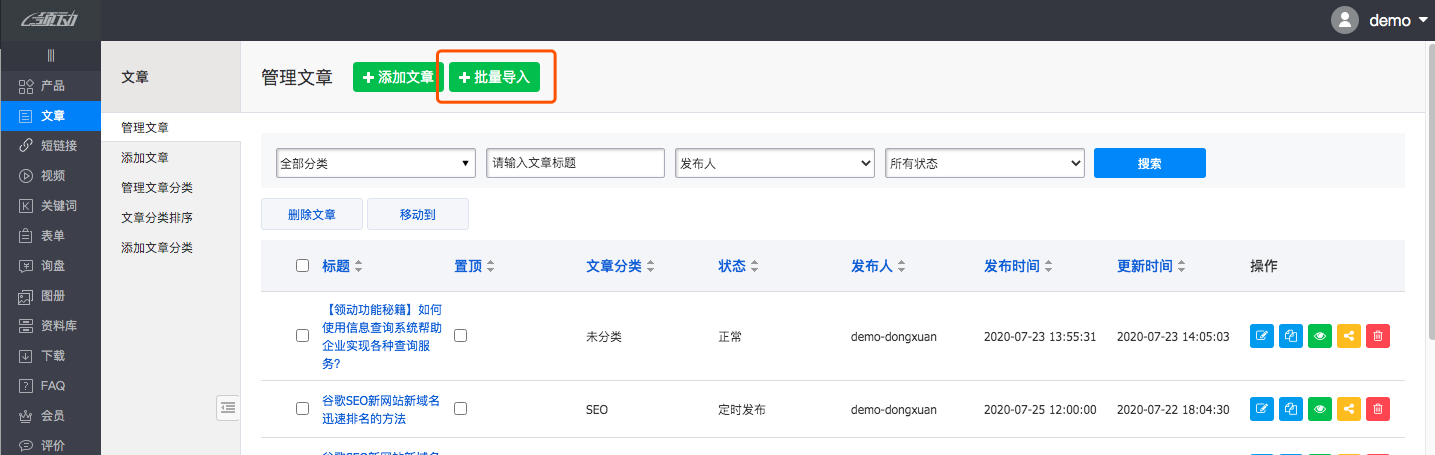Sort the table by 发布时间 column
1435x455 pixels.
[1018, 266]
